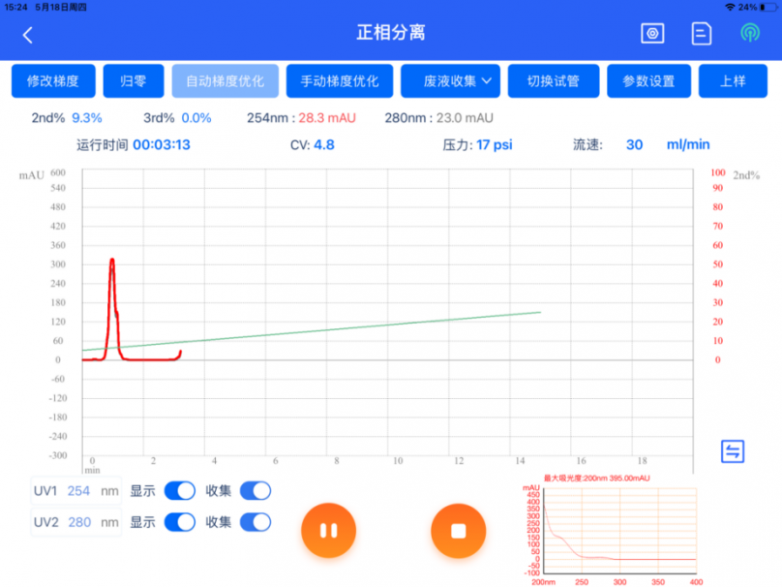The height and width of the screenshot is (587, 782).
Task: Click the axis swap icon beside chart
Action: click(732, 451)
